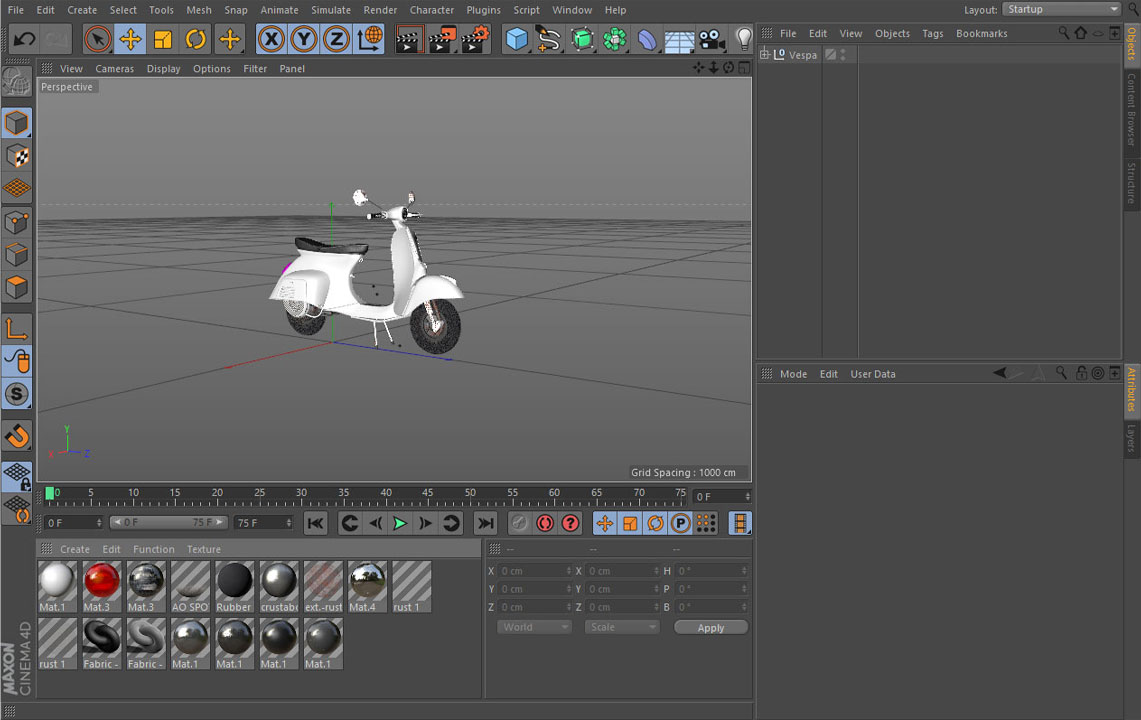Select the Live Selection tool
This screenshot has height=720, width=1141.
(x=97, y=39)
